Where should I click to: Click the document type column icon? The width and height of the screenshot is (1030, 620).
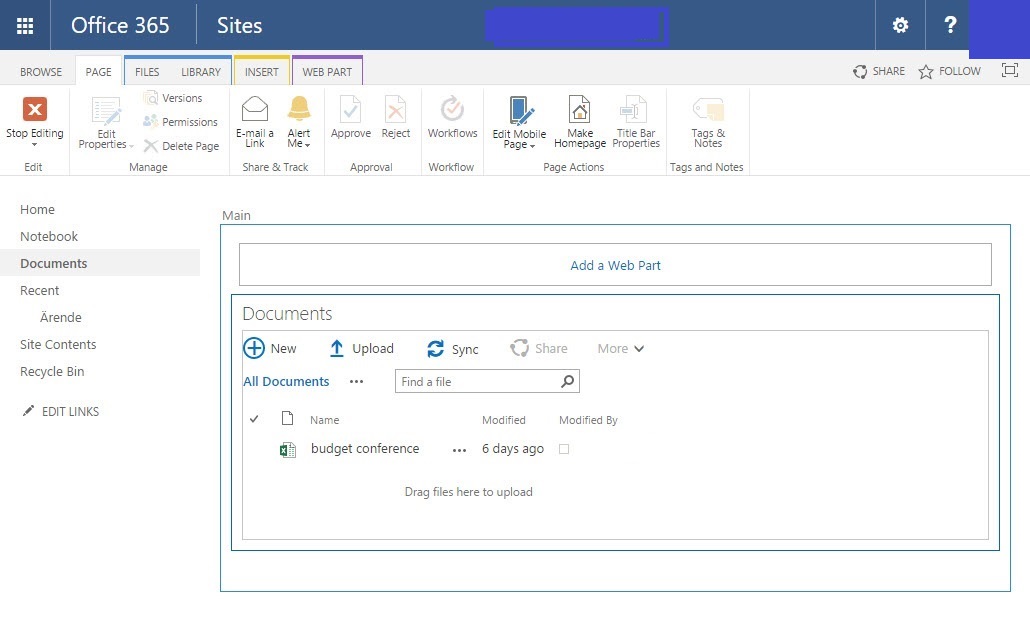[287, 418]
